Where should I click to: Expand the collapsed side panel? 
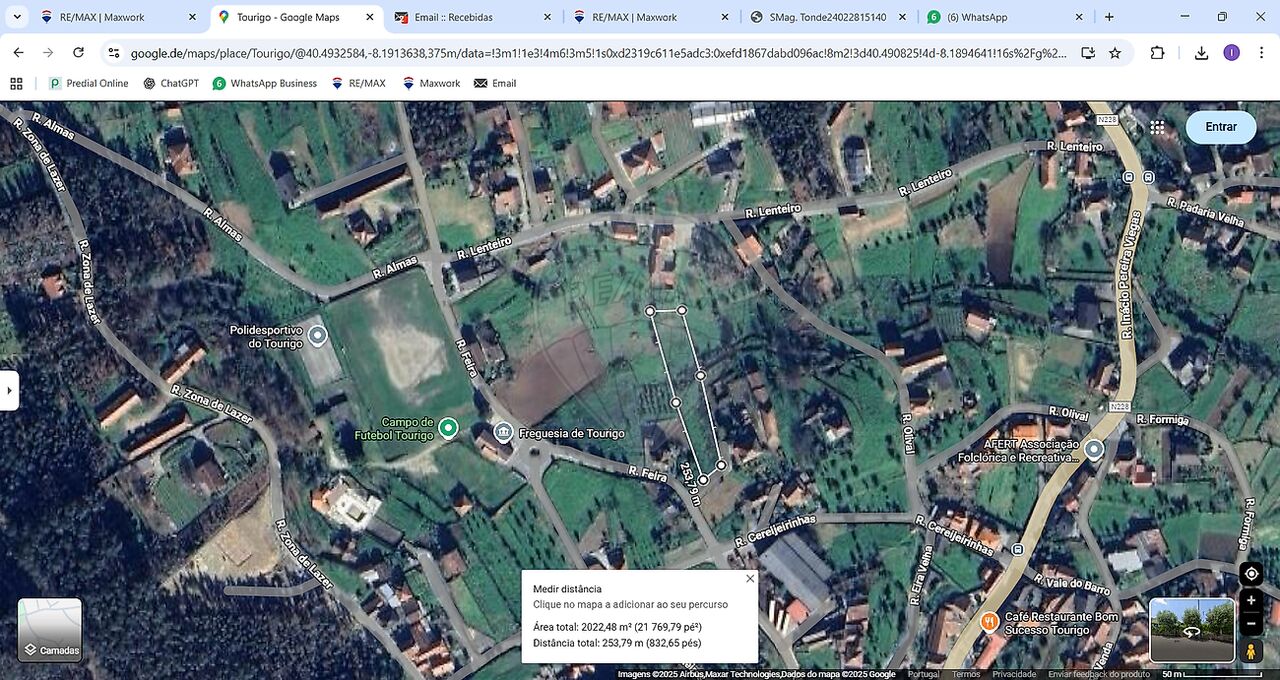(x=9, y=390)
